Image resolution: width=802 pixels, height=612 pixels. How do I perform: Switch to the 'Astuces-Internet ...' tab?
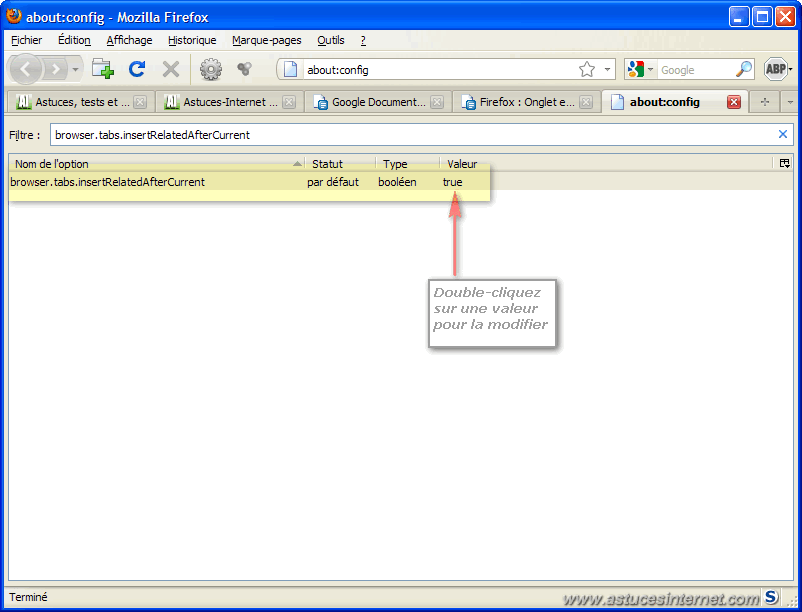(229, 102)
